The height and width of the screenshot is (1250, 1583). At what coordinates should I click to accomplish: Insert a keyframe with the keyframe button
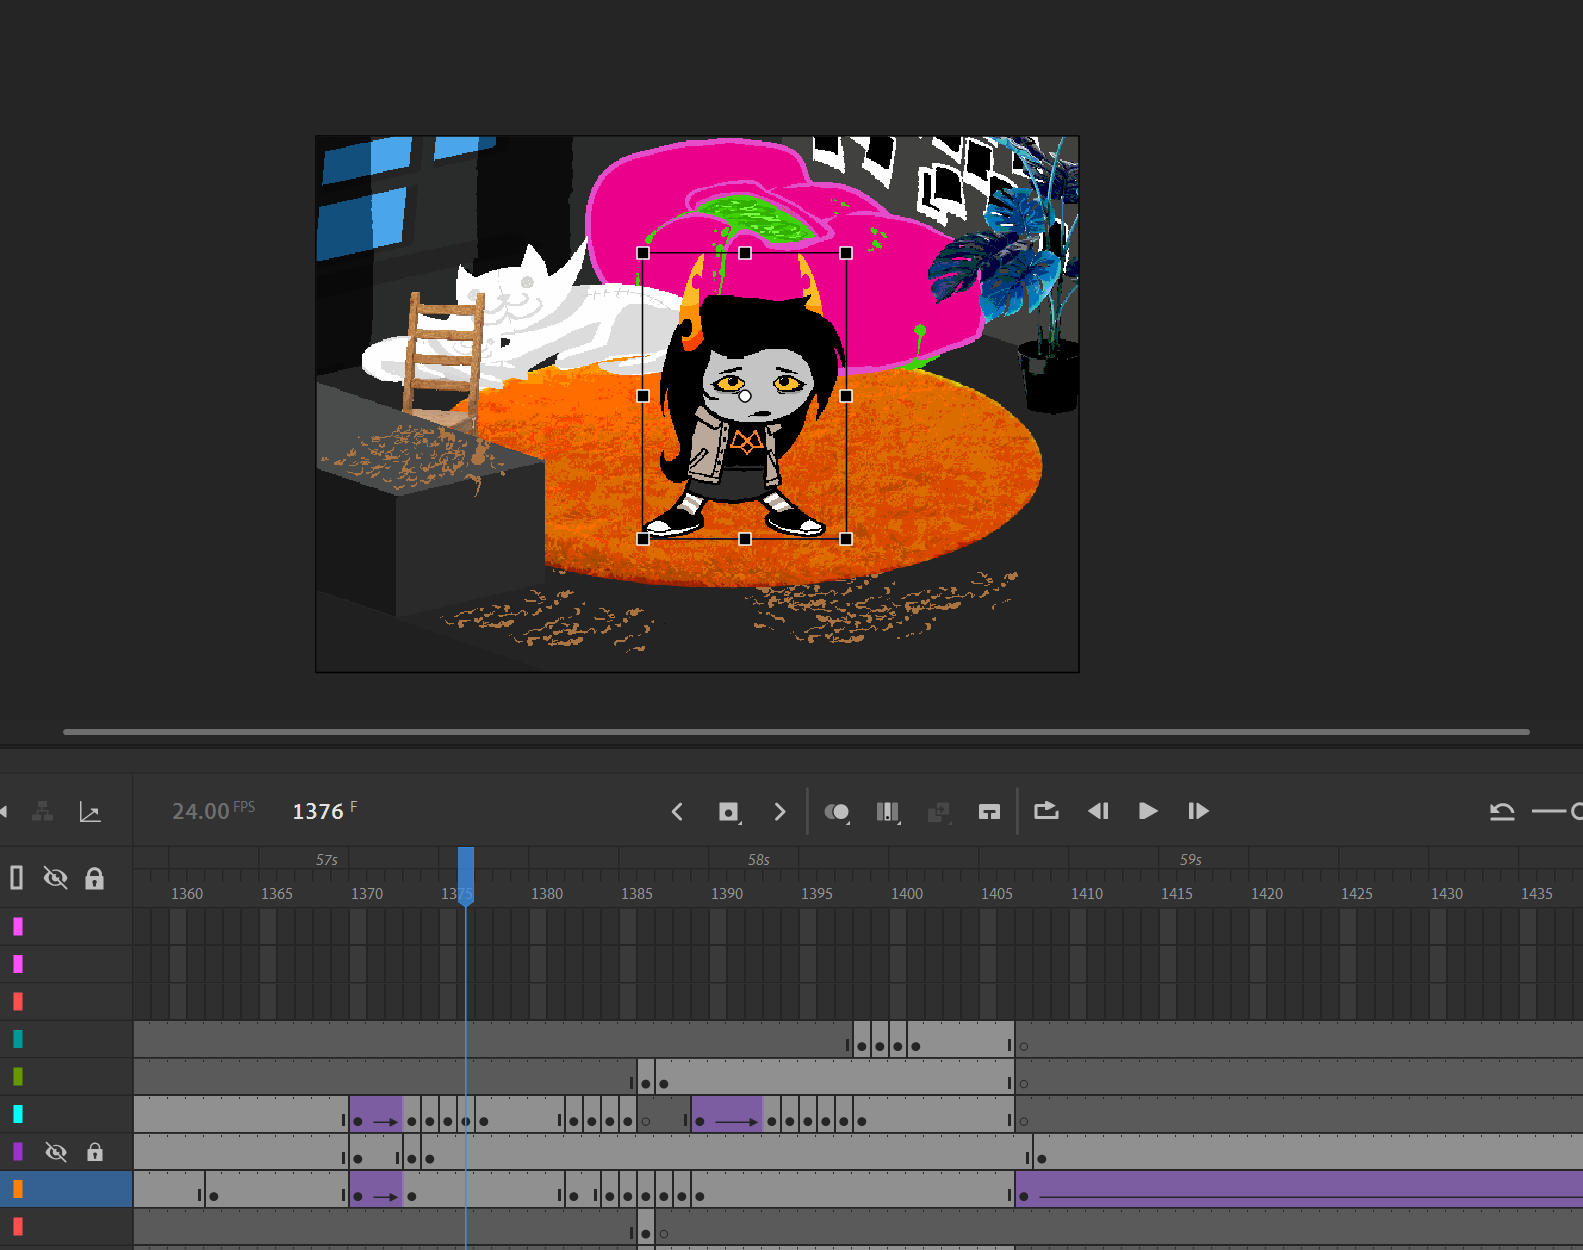click(x=729, y=812)
